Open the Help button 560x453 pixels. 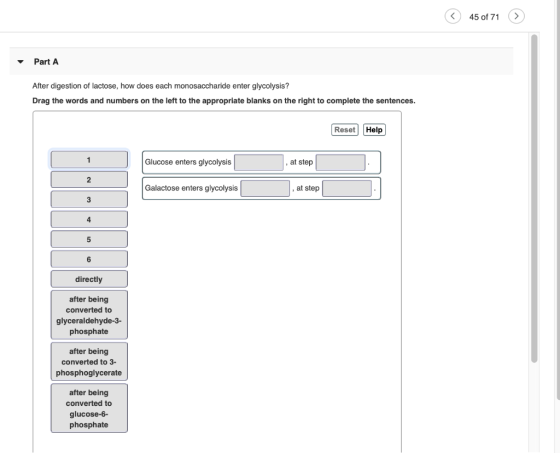coord(374,130)
